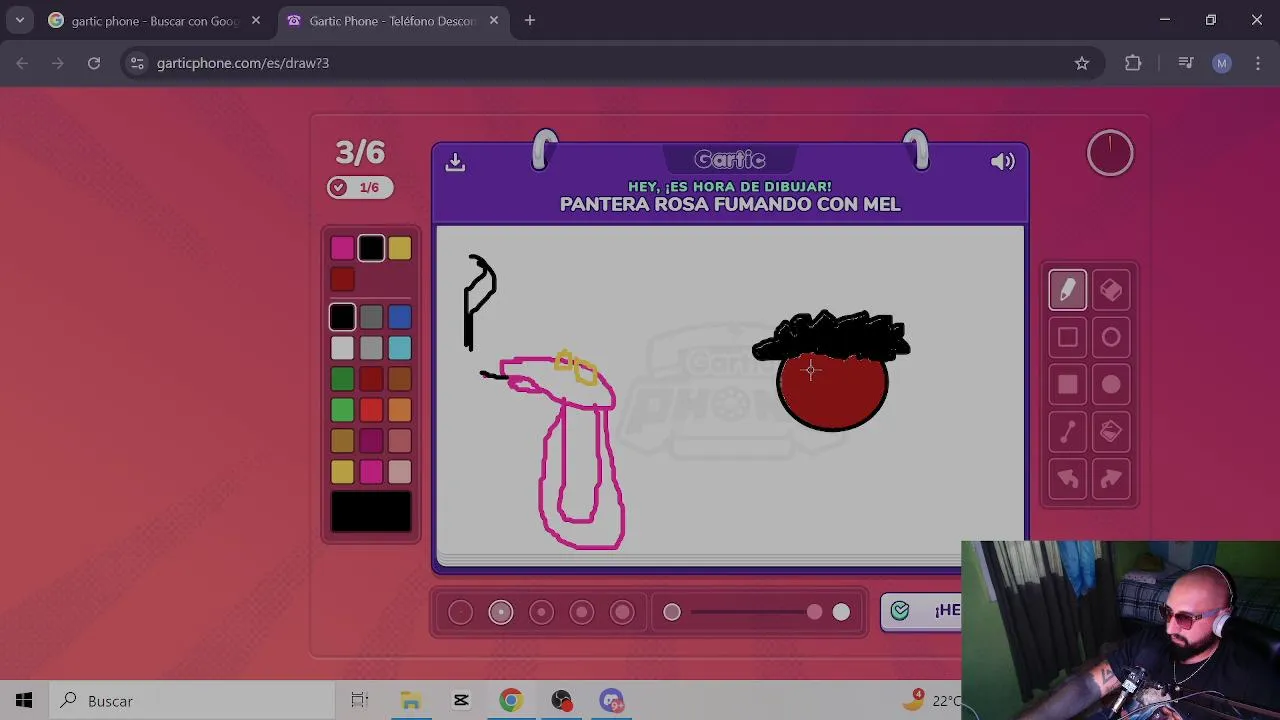Set the opacity slider to minimum
This screenshot has height=720, width=1280.
tap(672, 612)
